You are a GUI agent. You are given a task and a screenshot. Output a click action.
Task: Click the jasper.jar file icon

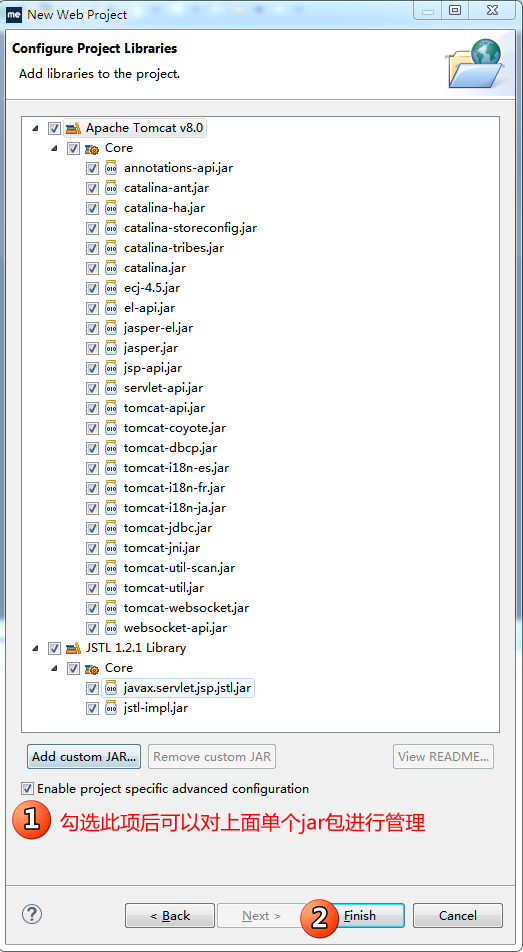(111, 348)
